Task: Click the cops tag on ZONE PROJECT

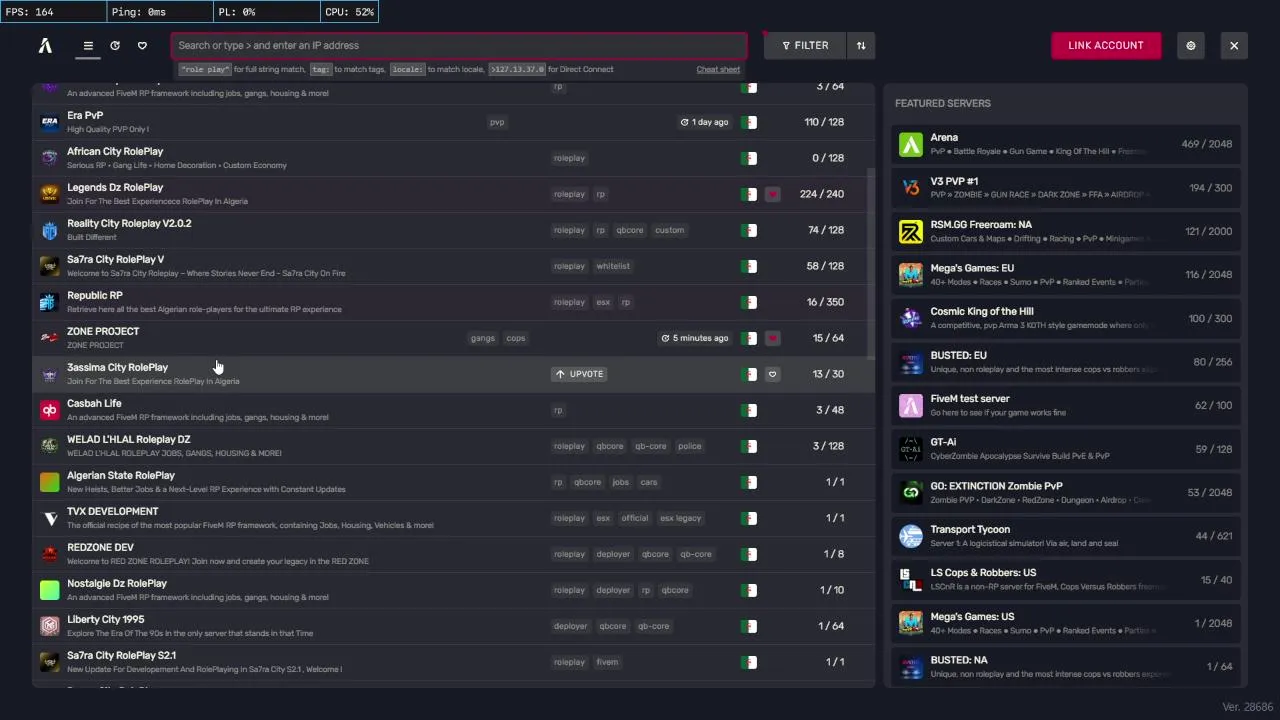Action: pyautogui.click(x=516, y=338)
